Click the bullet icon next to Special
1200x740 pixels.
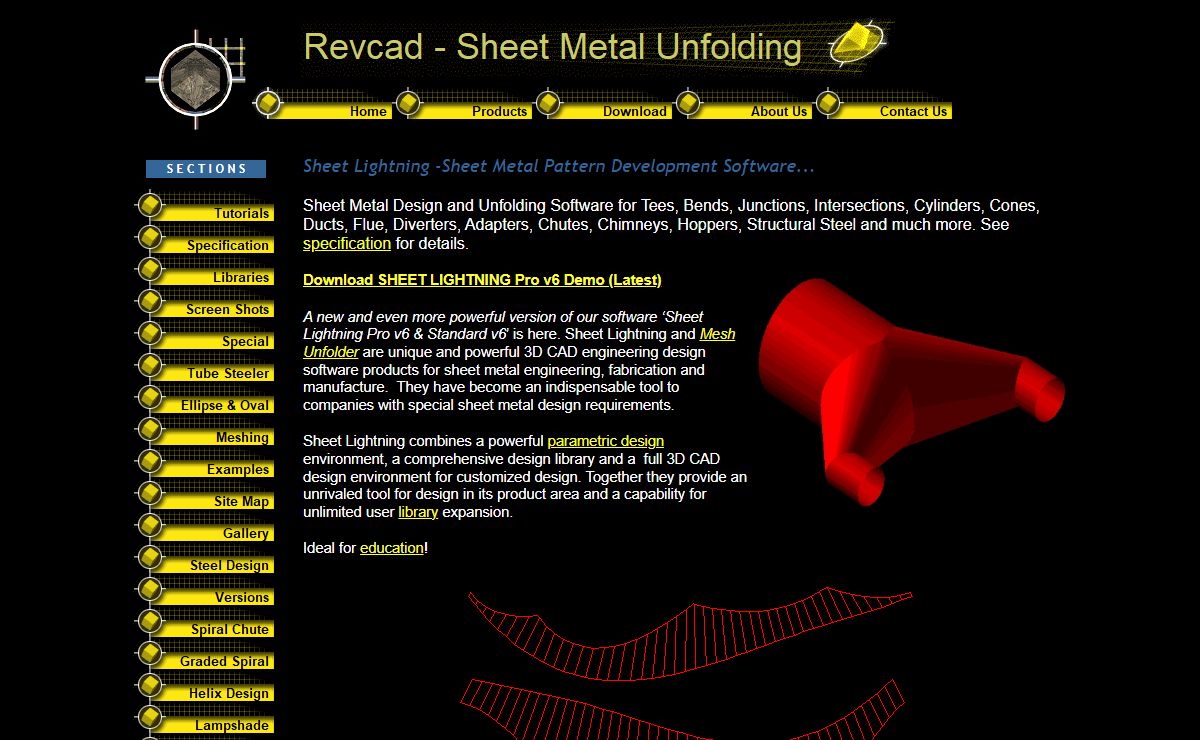(x=149, y=334)
